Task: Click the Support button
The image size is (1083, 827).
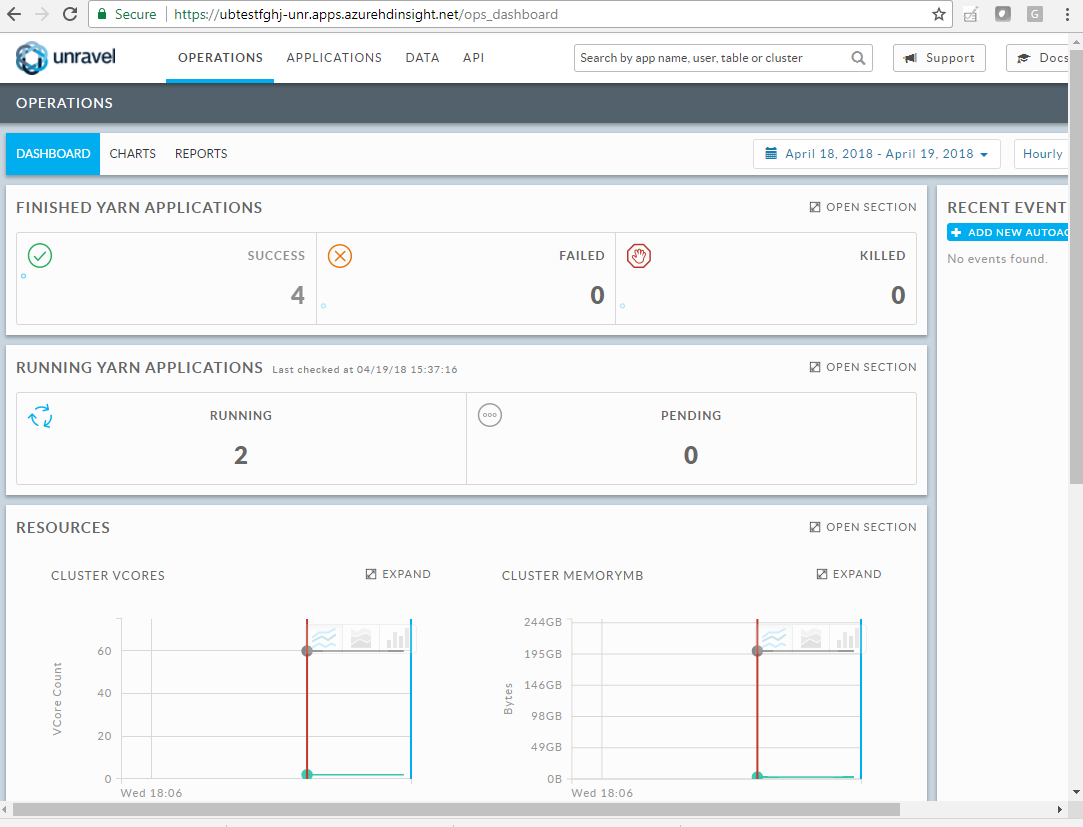Action: [939, 58]
